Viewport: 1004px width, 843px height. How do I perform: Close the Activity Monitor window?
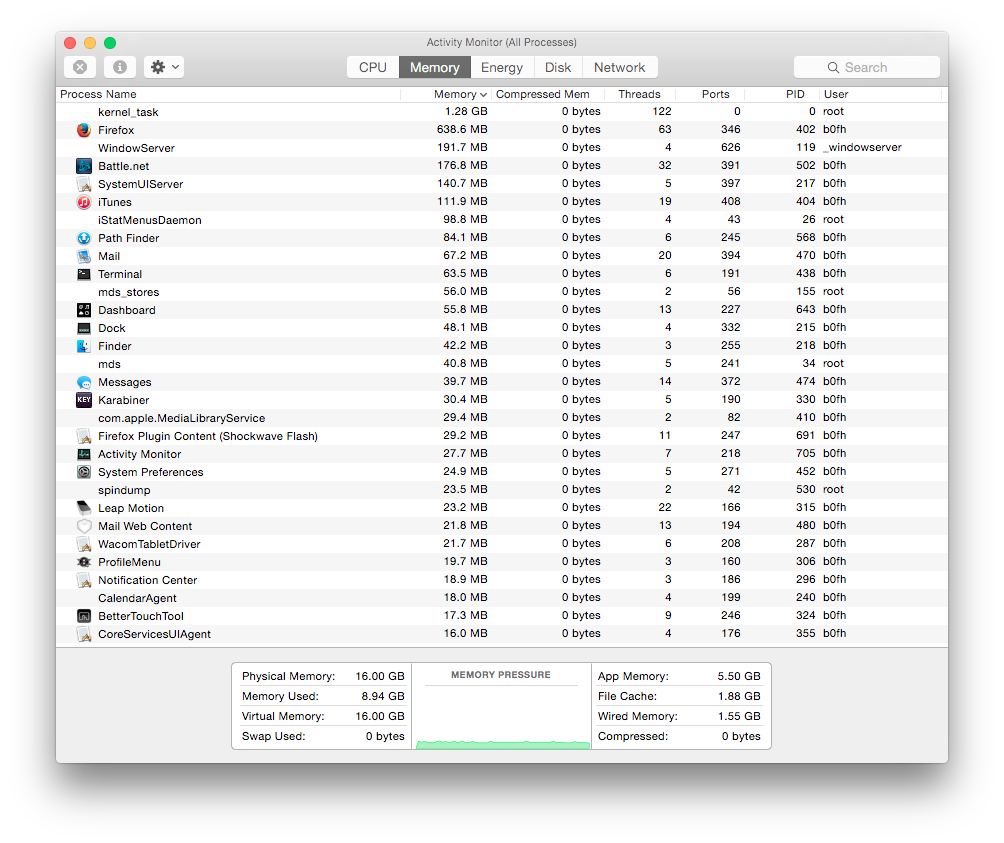[70, 43]
